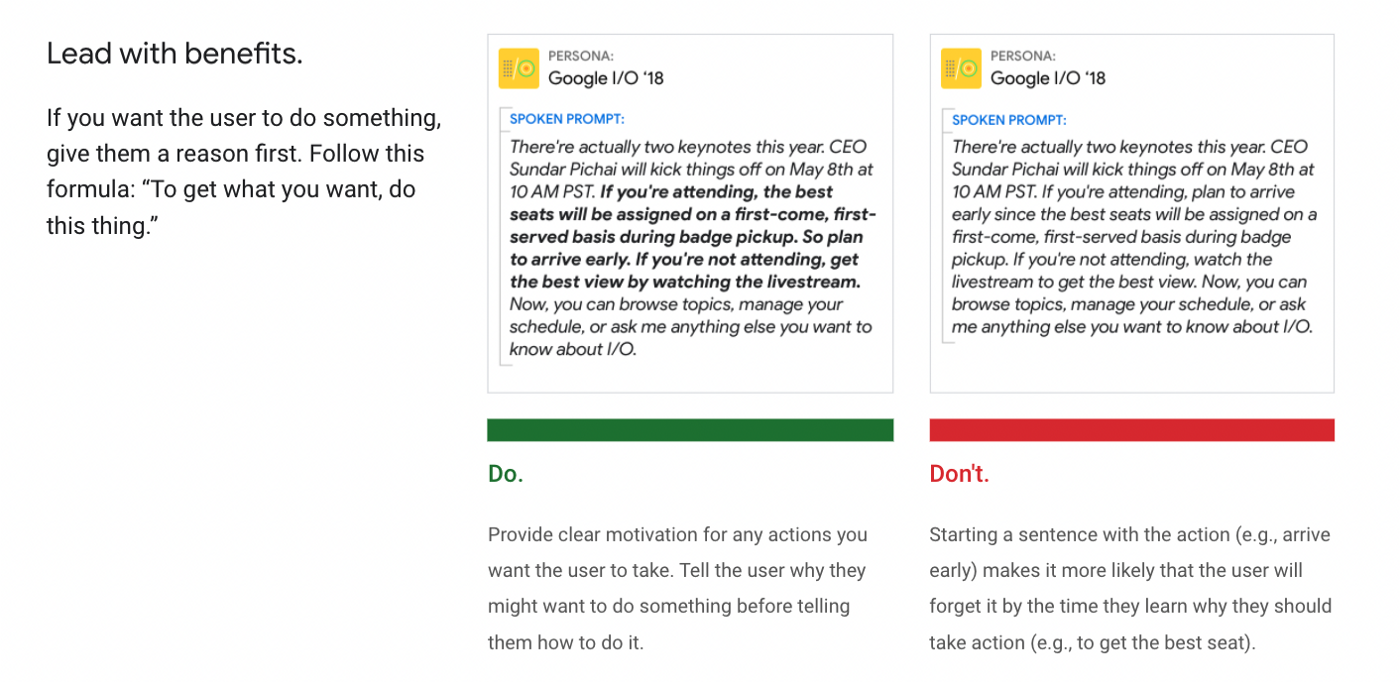Screen dimensions: 1400x682
Task: Click the "Starting a sentence with the action" paragraph
Action: point(1131,588)
